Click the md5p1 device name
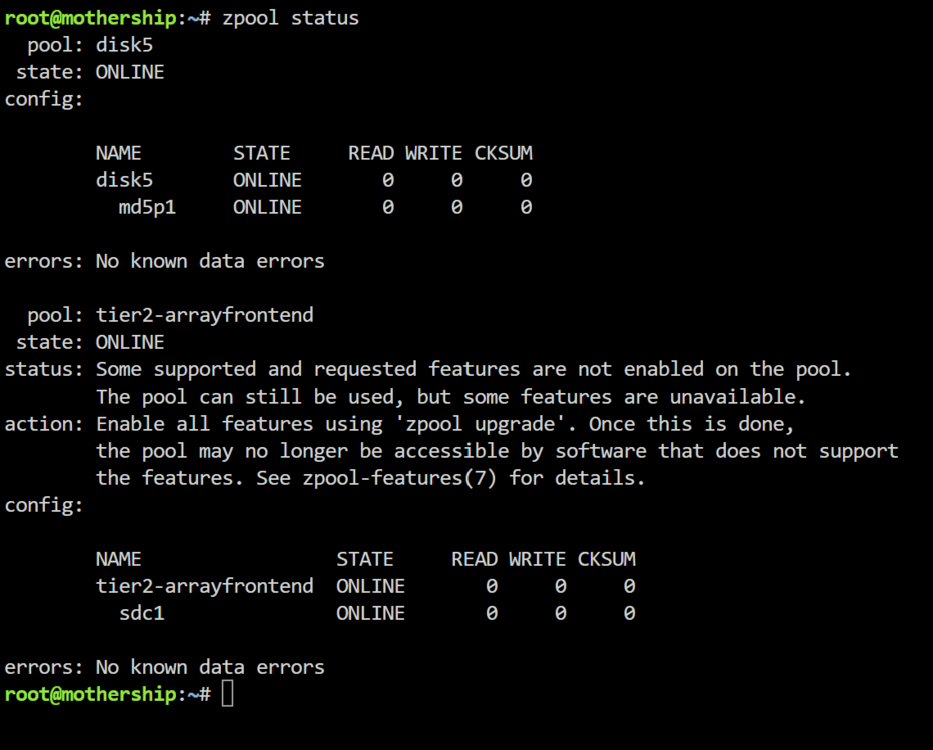Image resolution: width=933 pixels, height=750 pixels. [x=147, y=208]
